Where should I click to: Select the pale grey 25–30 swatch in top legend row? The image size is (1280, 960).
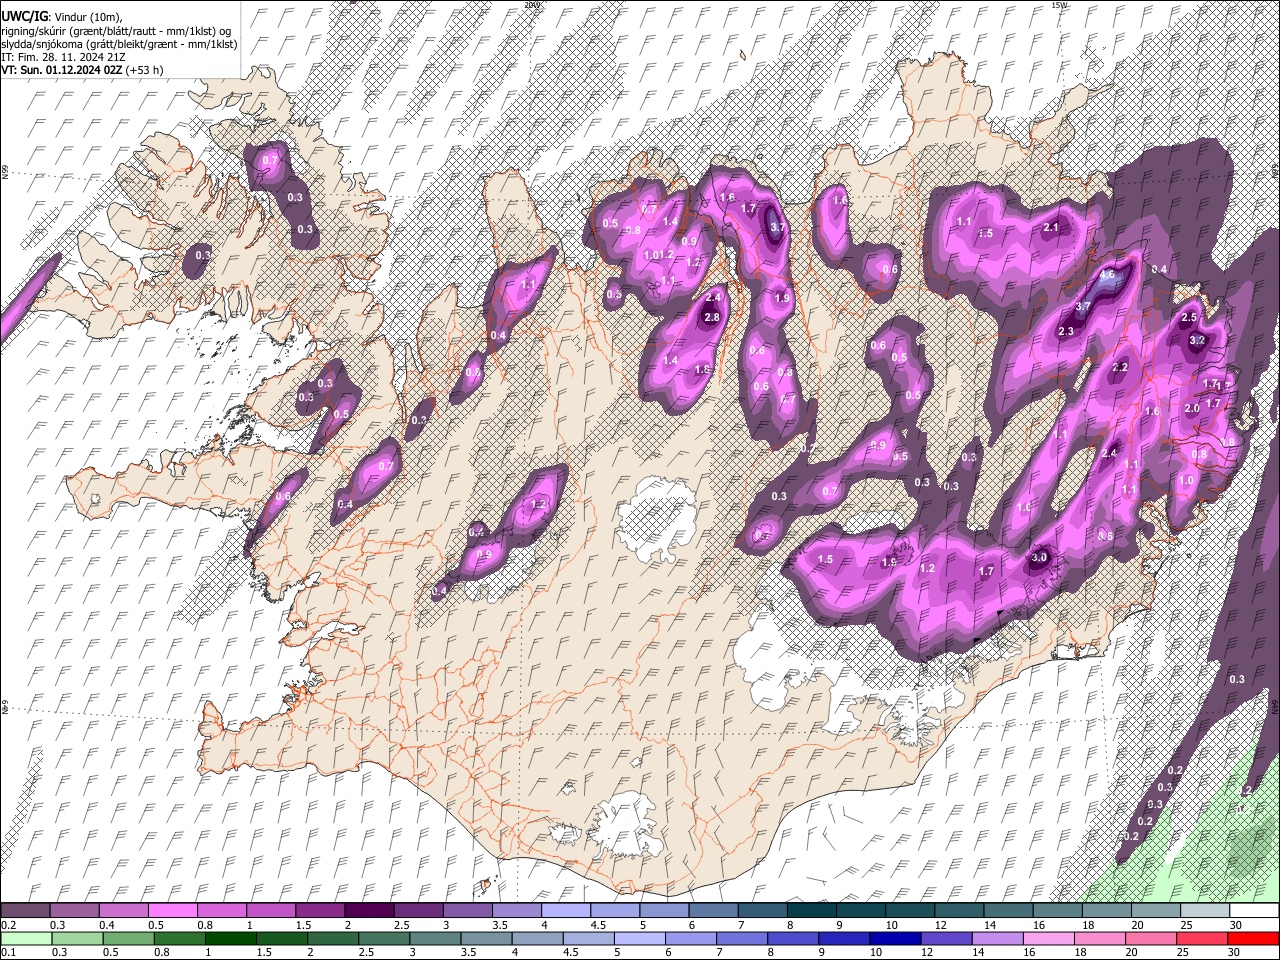[1205, 911]
